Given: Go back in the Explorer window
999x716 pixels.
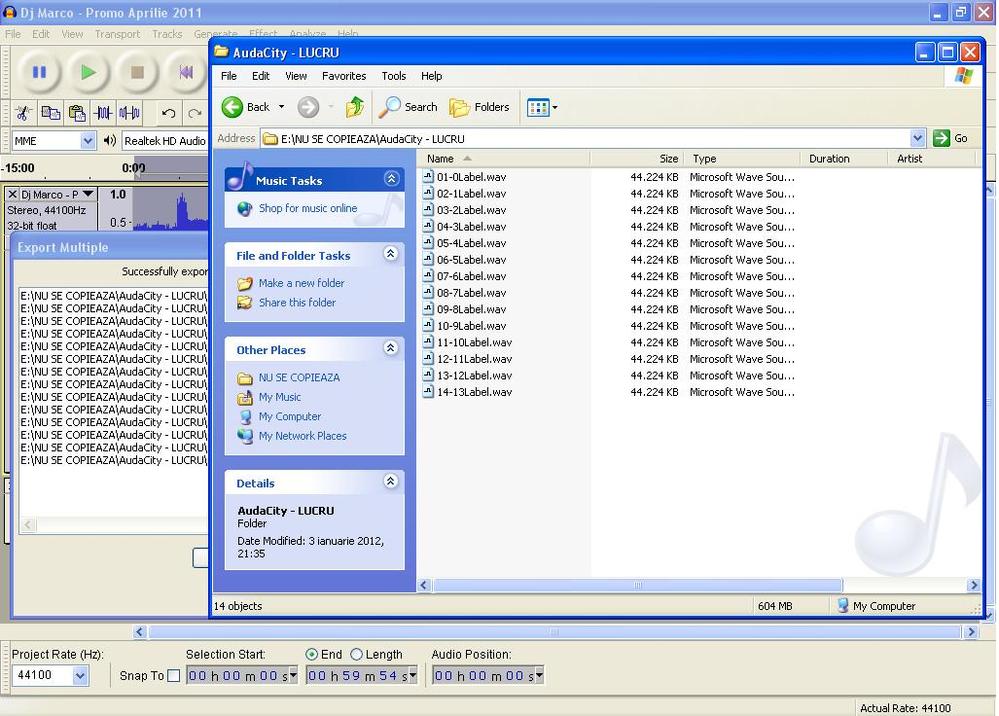Looking at the screenshot, I should click(246, 107).
